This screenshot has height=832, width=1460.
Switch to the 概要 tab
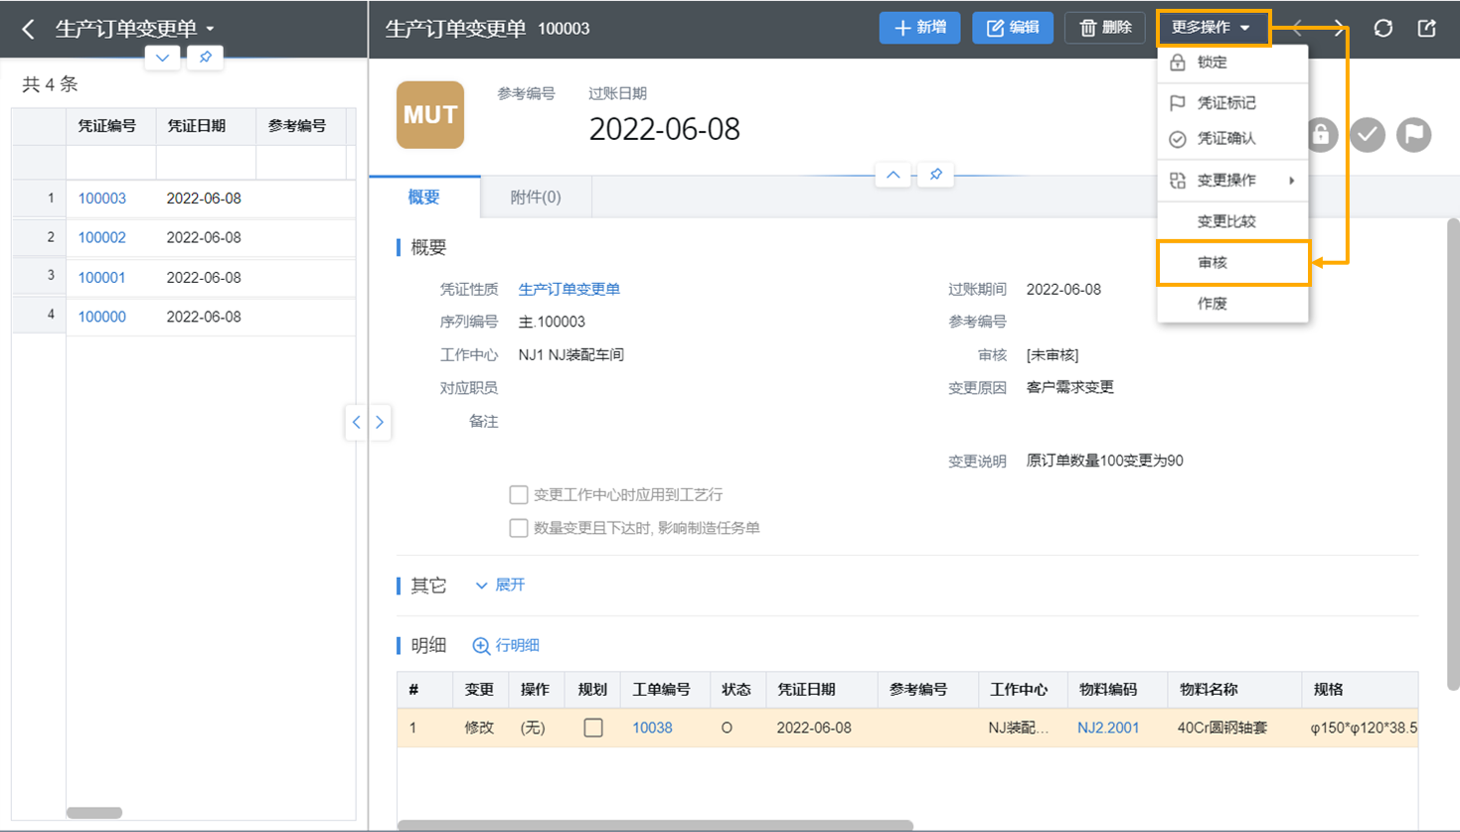click(424, 197)
